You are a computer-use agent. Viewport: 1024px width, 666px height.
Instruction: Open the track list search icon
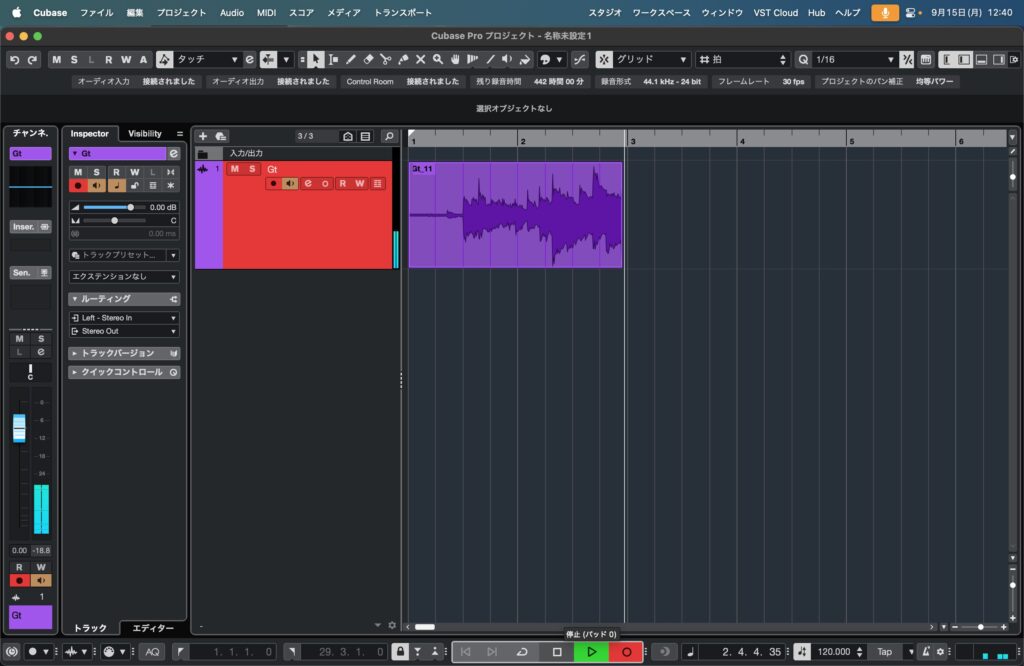(x=389, y=136)
